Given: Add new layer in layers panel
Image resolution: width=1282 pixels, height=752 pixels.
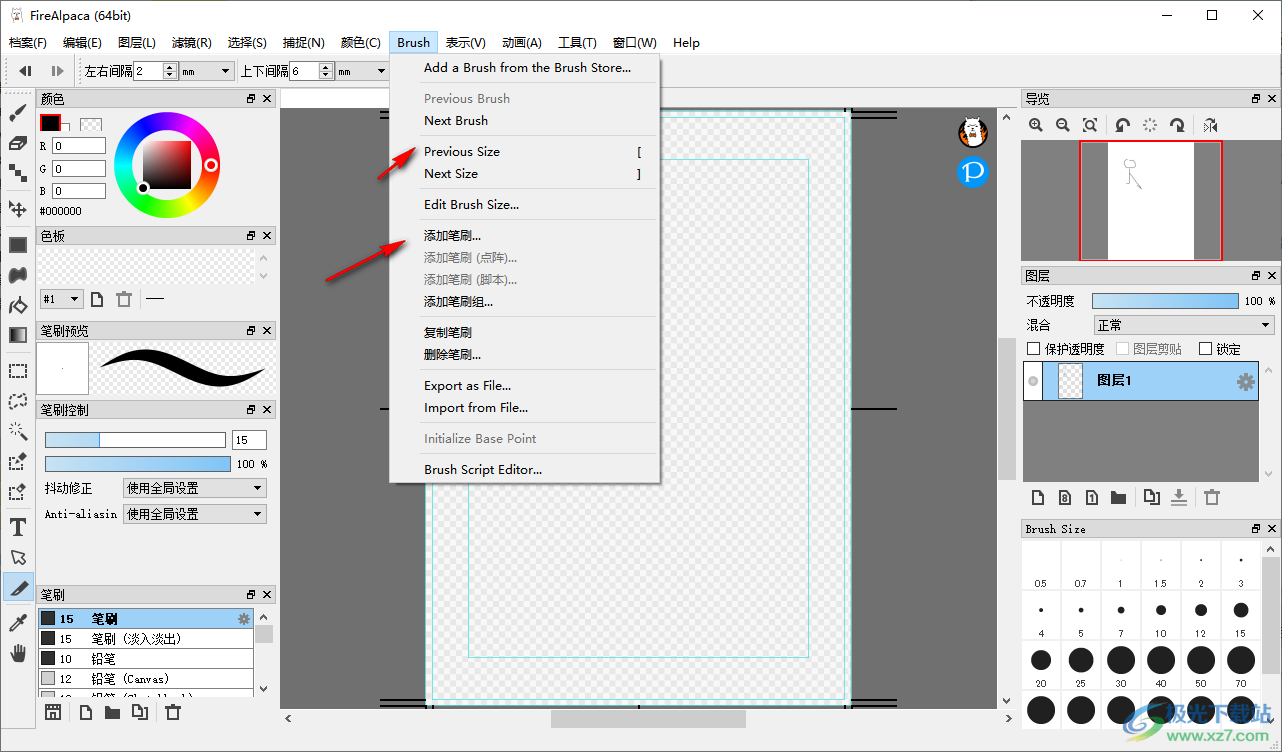Looking at the screenshot, I should tap(1038, 497).
